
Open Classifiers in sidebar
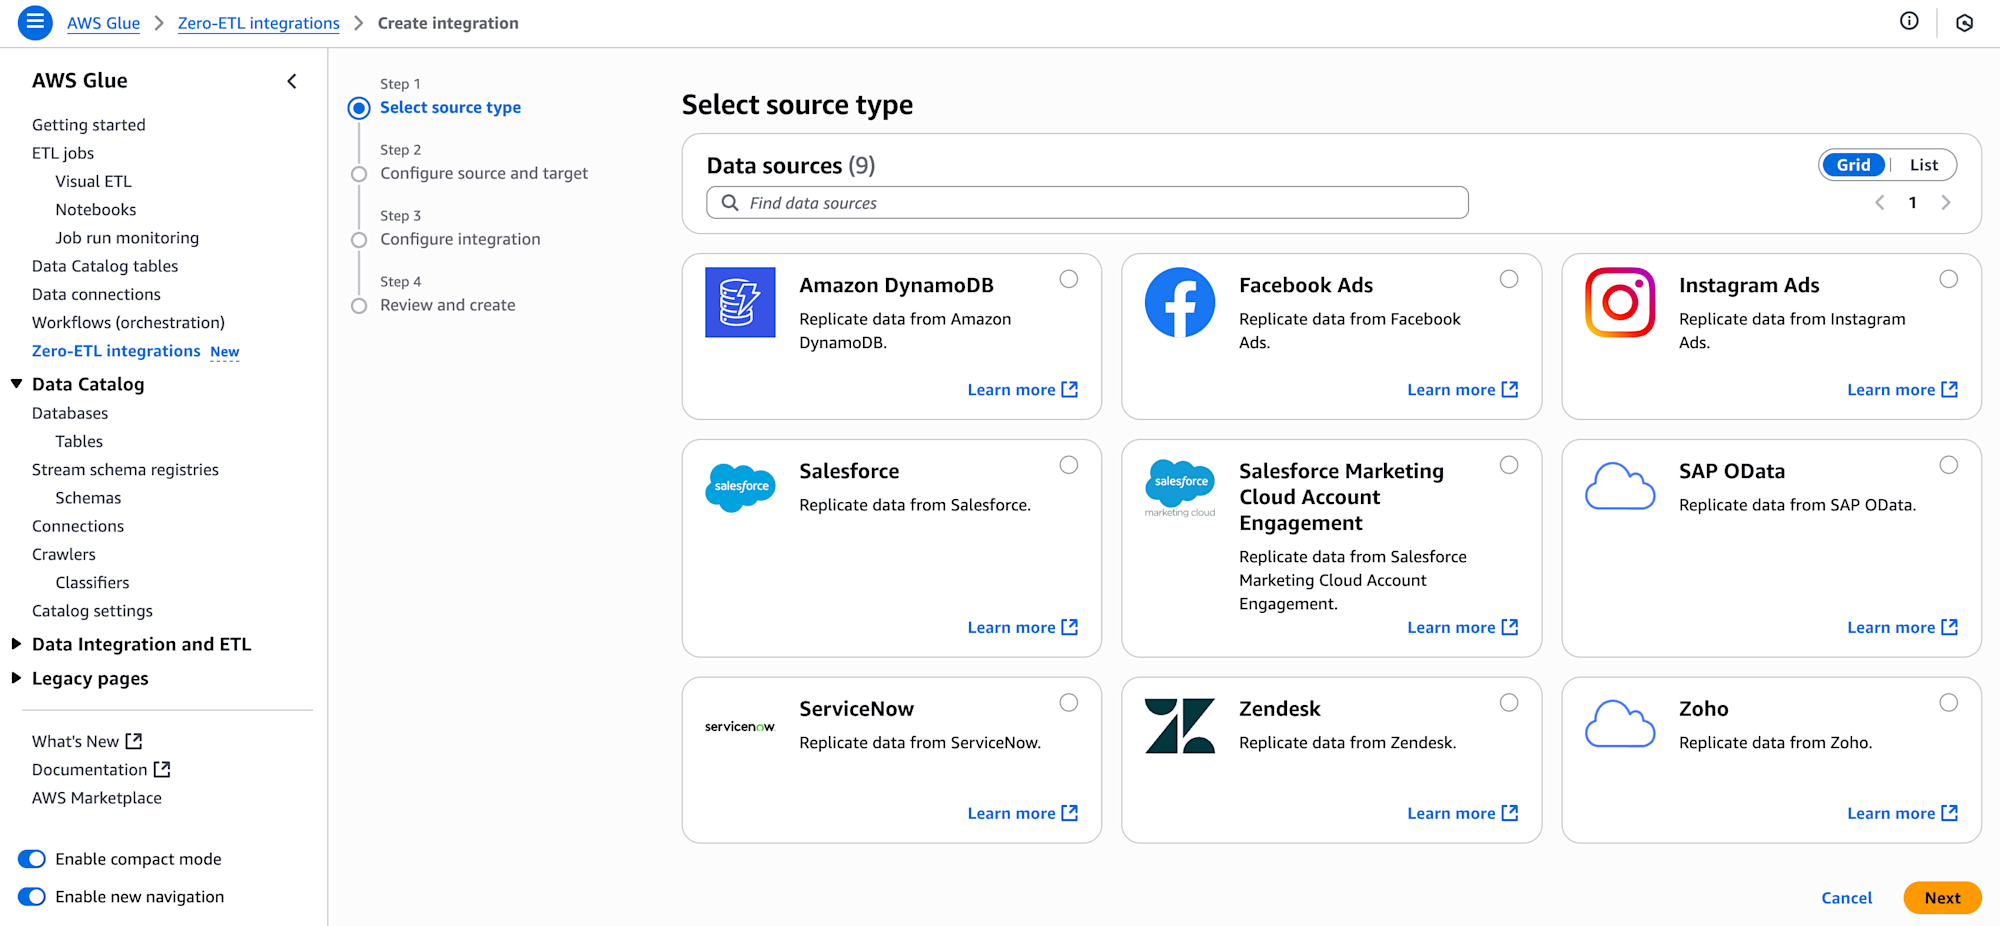point(92,582)
